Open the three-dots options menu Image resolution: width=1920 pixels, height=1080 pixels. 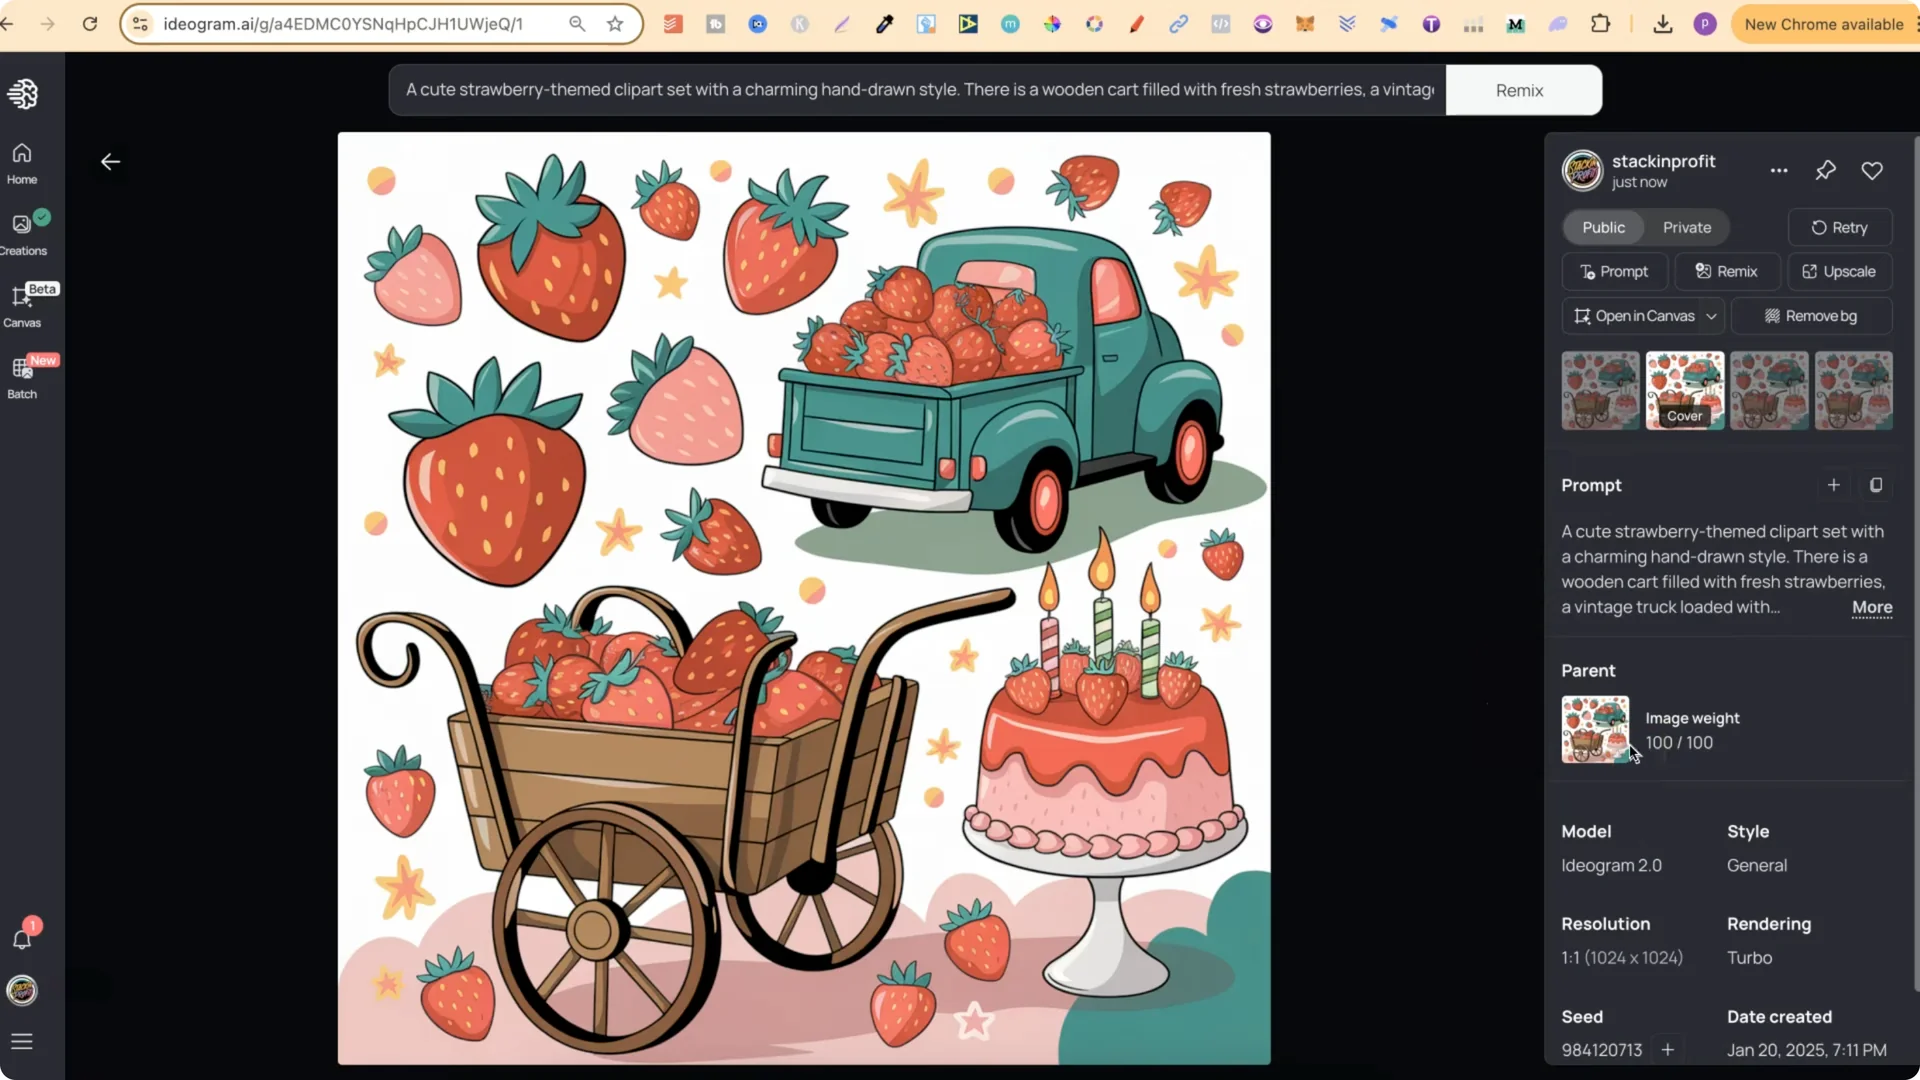tap(1778, 171)
